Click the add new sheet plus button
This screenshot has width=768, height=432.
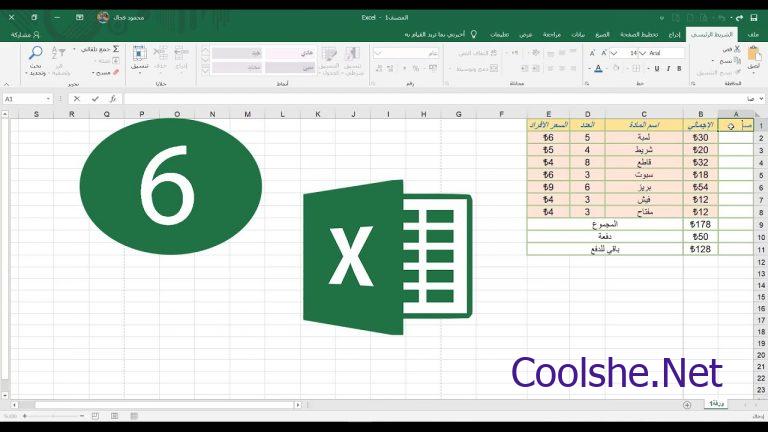tap(687, 405)
